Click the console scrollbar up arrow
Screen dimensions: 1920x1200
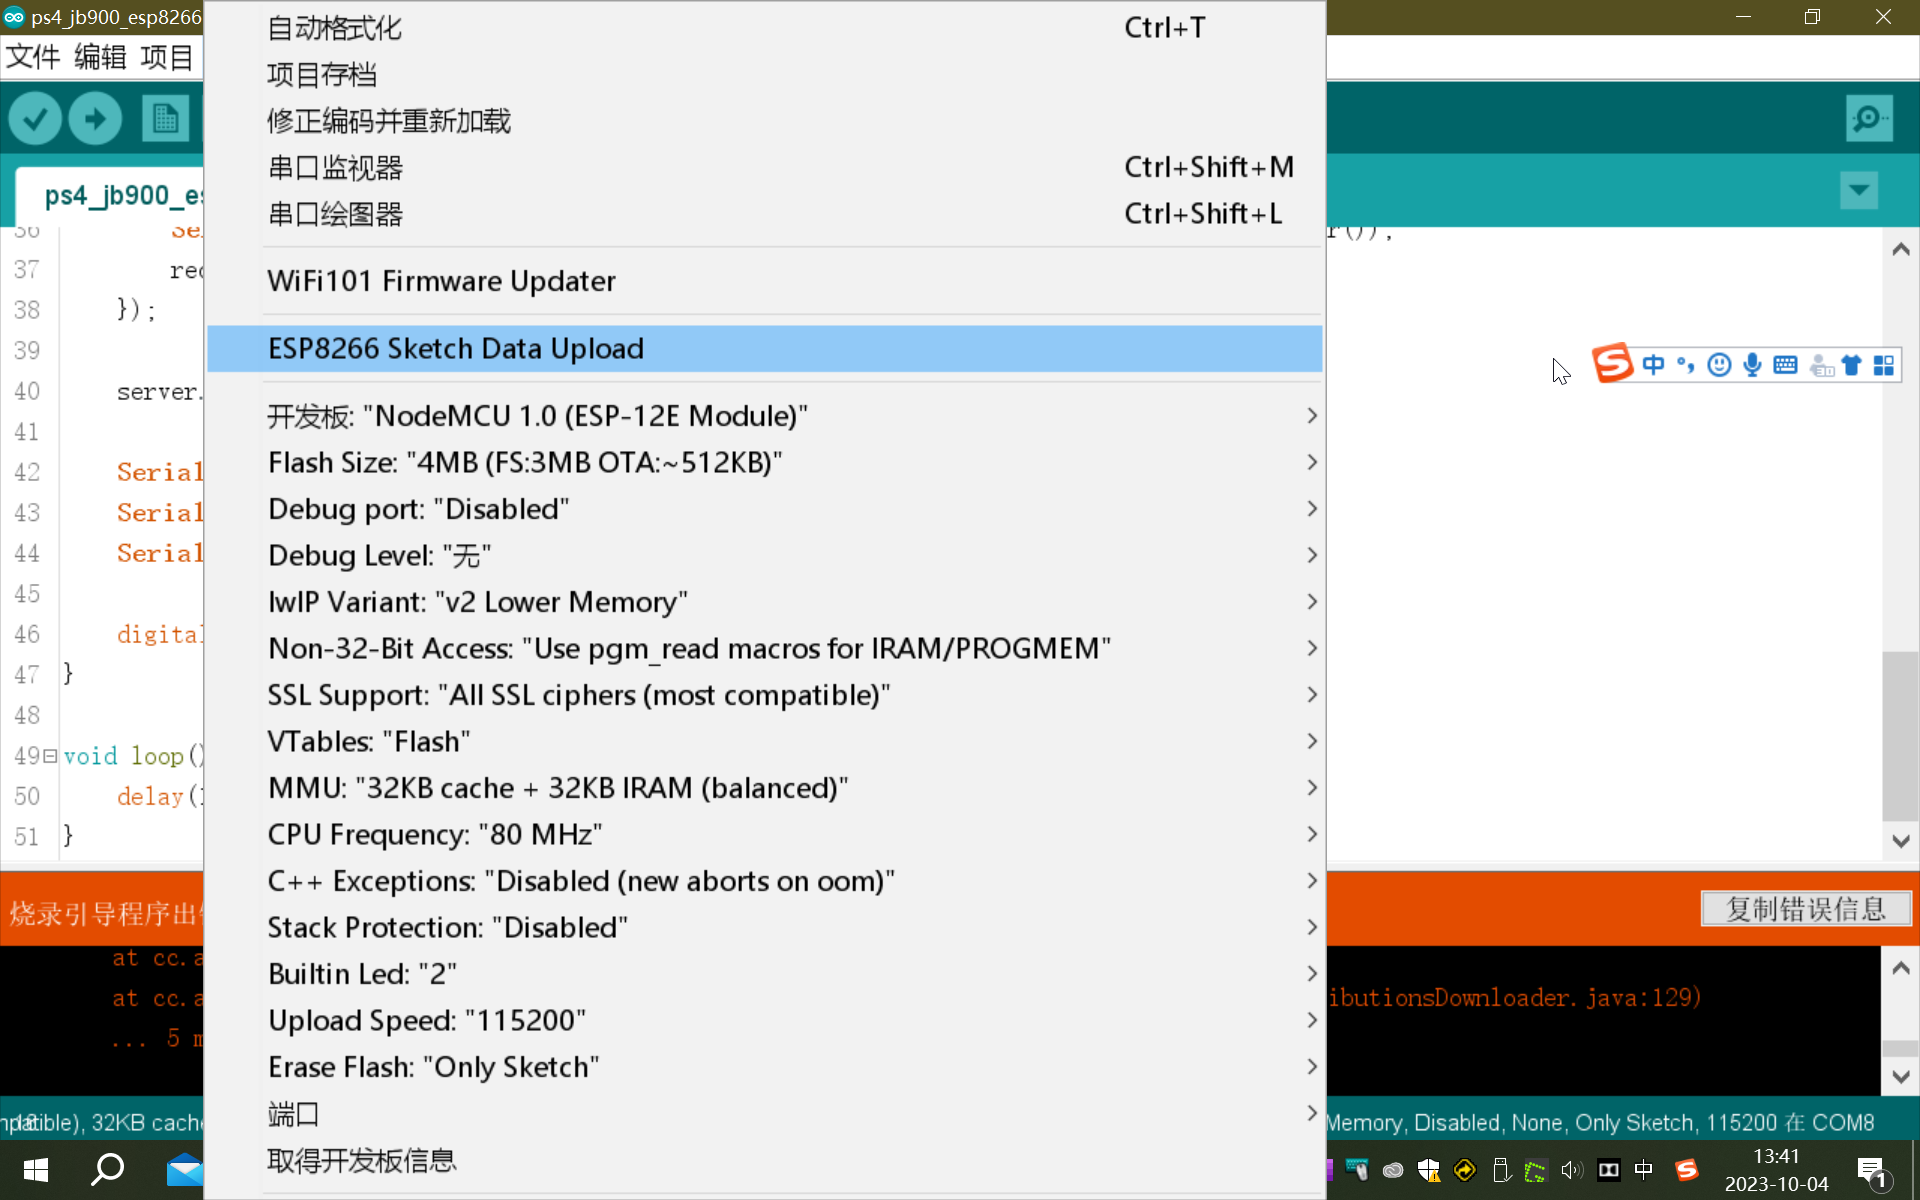click(1901, 968)
